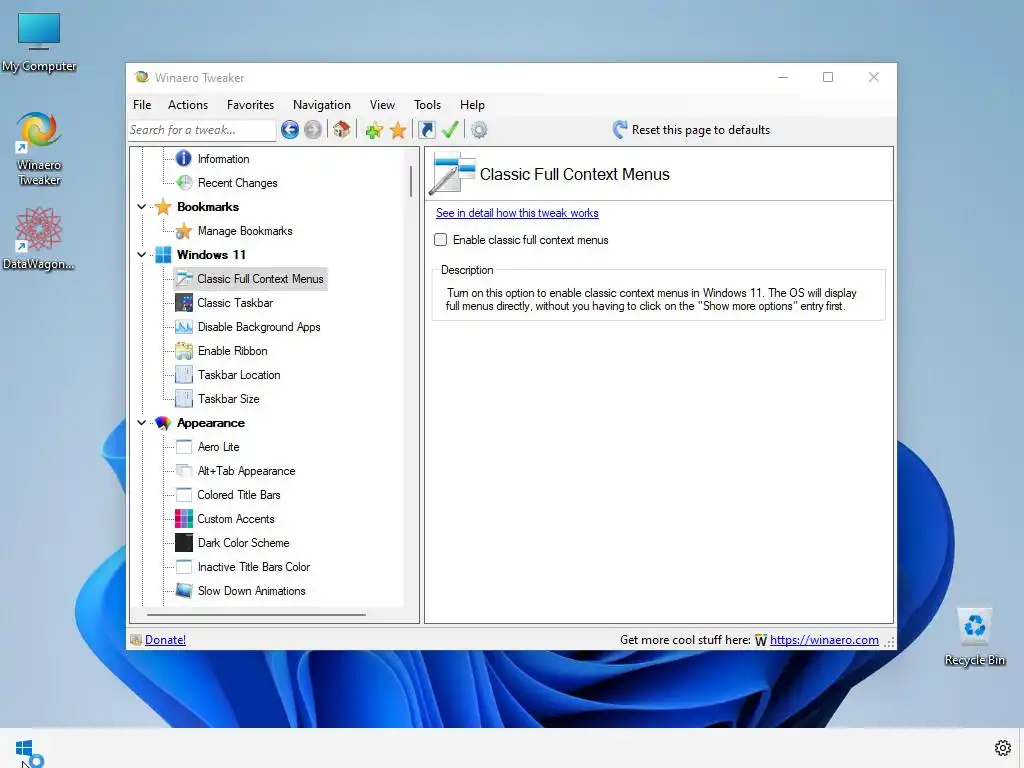Open the View menu

[x=382, y=104]
